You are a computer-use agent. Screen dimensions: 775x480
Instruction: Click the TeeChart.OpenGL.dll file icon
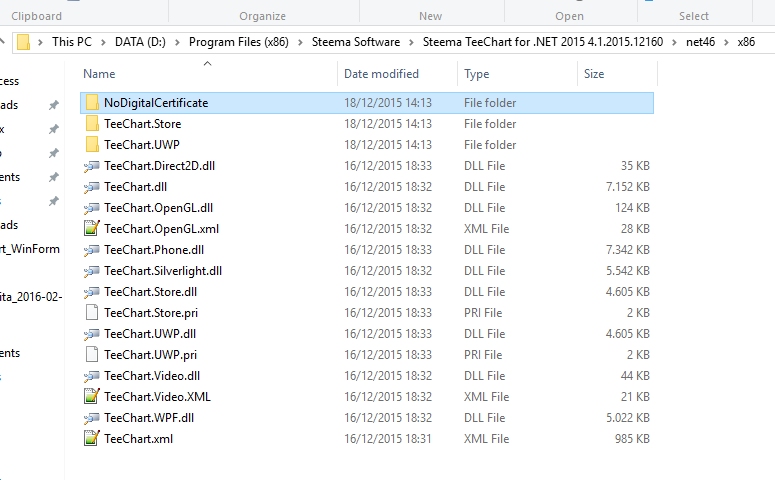(91, 208)
